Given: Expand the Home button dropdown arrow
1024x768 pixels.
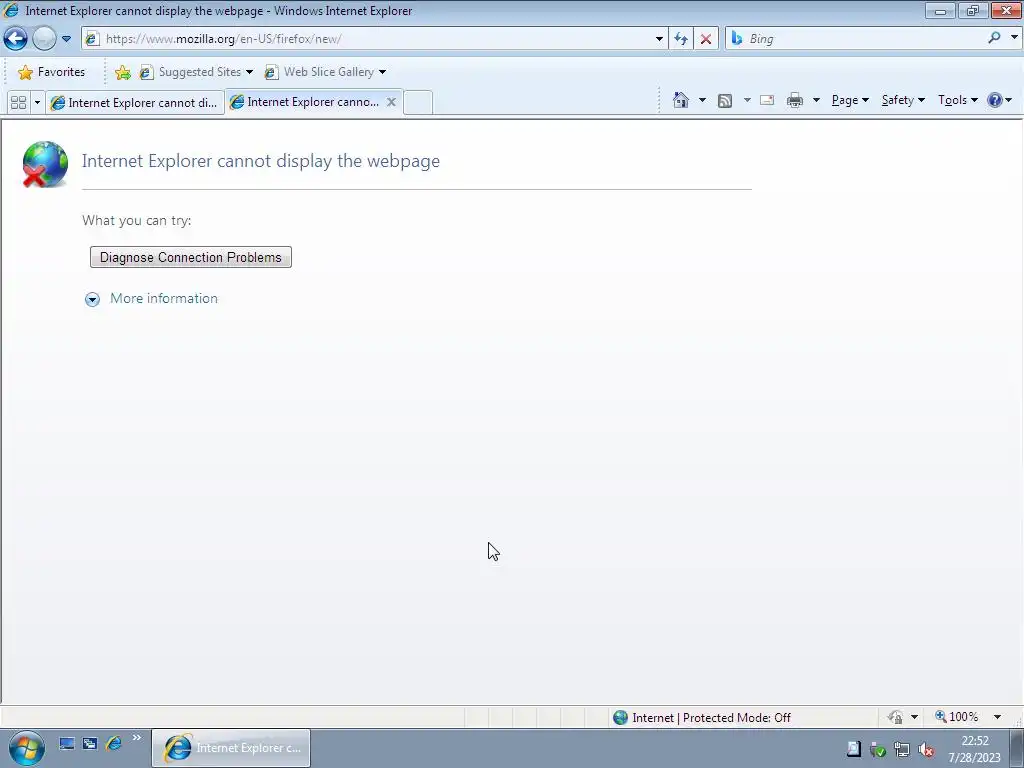Looking at the screenshot, I should pos(702,100).
